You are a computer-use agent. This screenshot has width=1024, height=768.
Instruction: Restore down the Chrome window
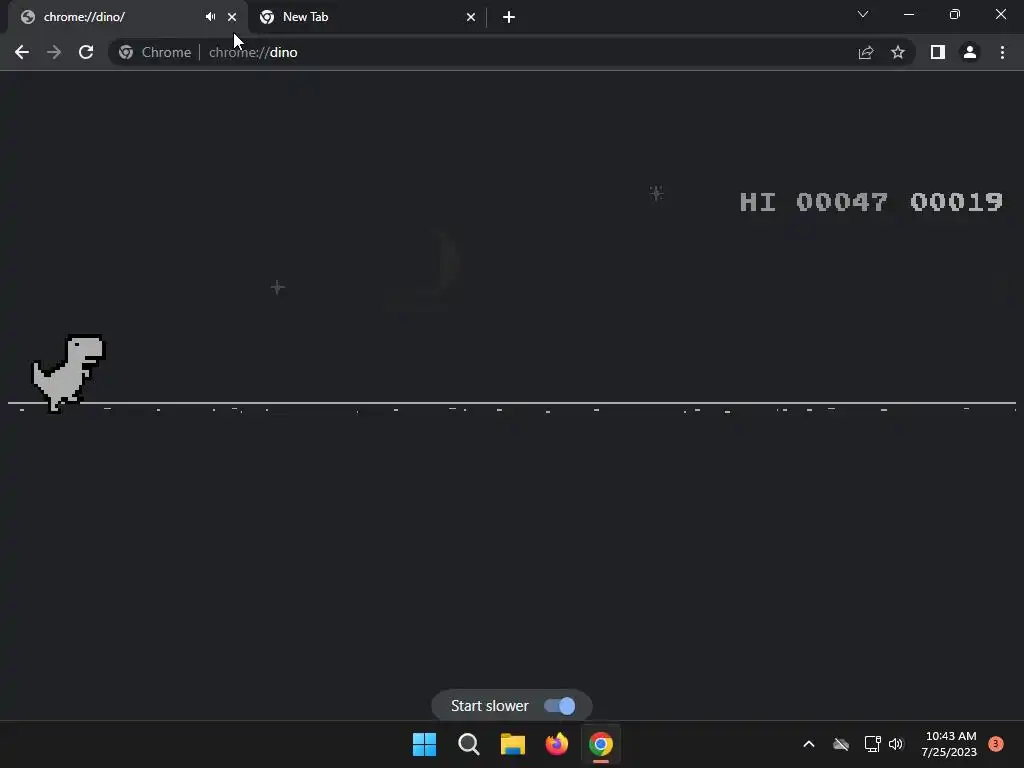pyautogui.click(x=955, y=14)
